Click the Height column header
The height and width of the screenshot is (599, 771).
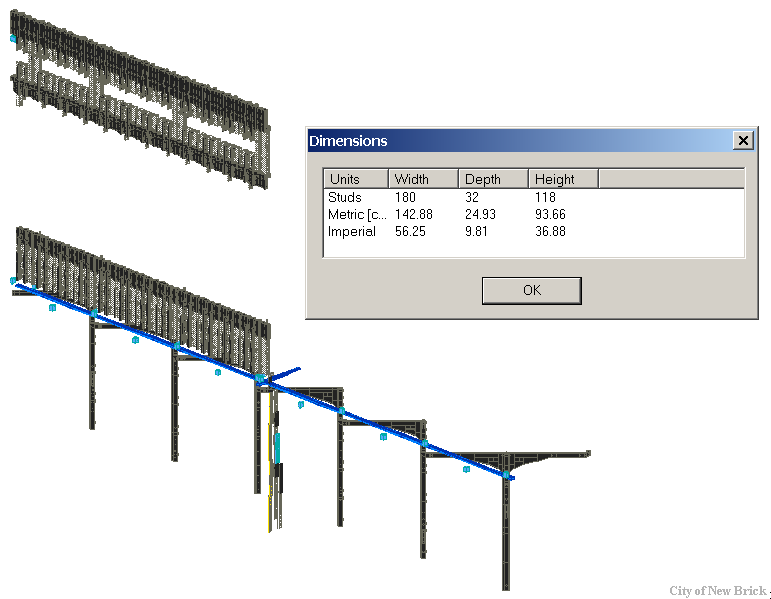pyautogui.click(x=563, y=179)
